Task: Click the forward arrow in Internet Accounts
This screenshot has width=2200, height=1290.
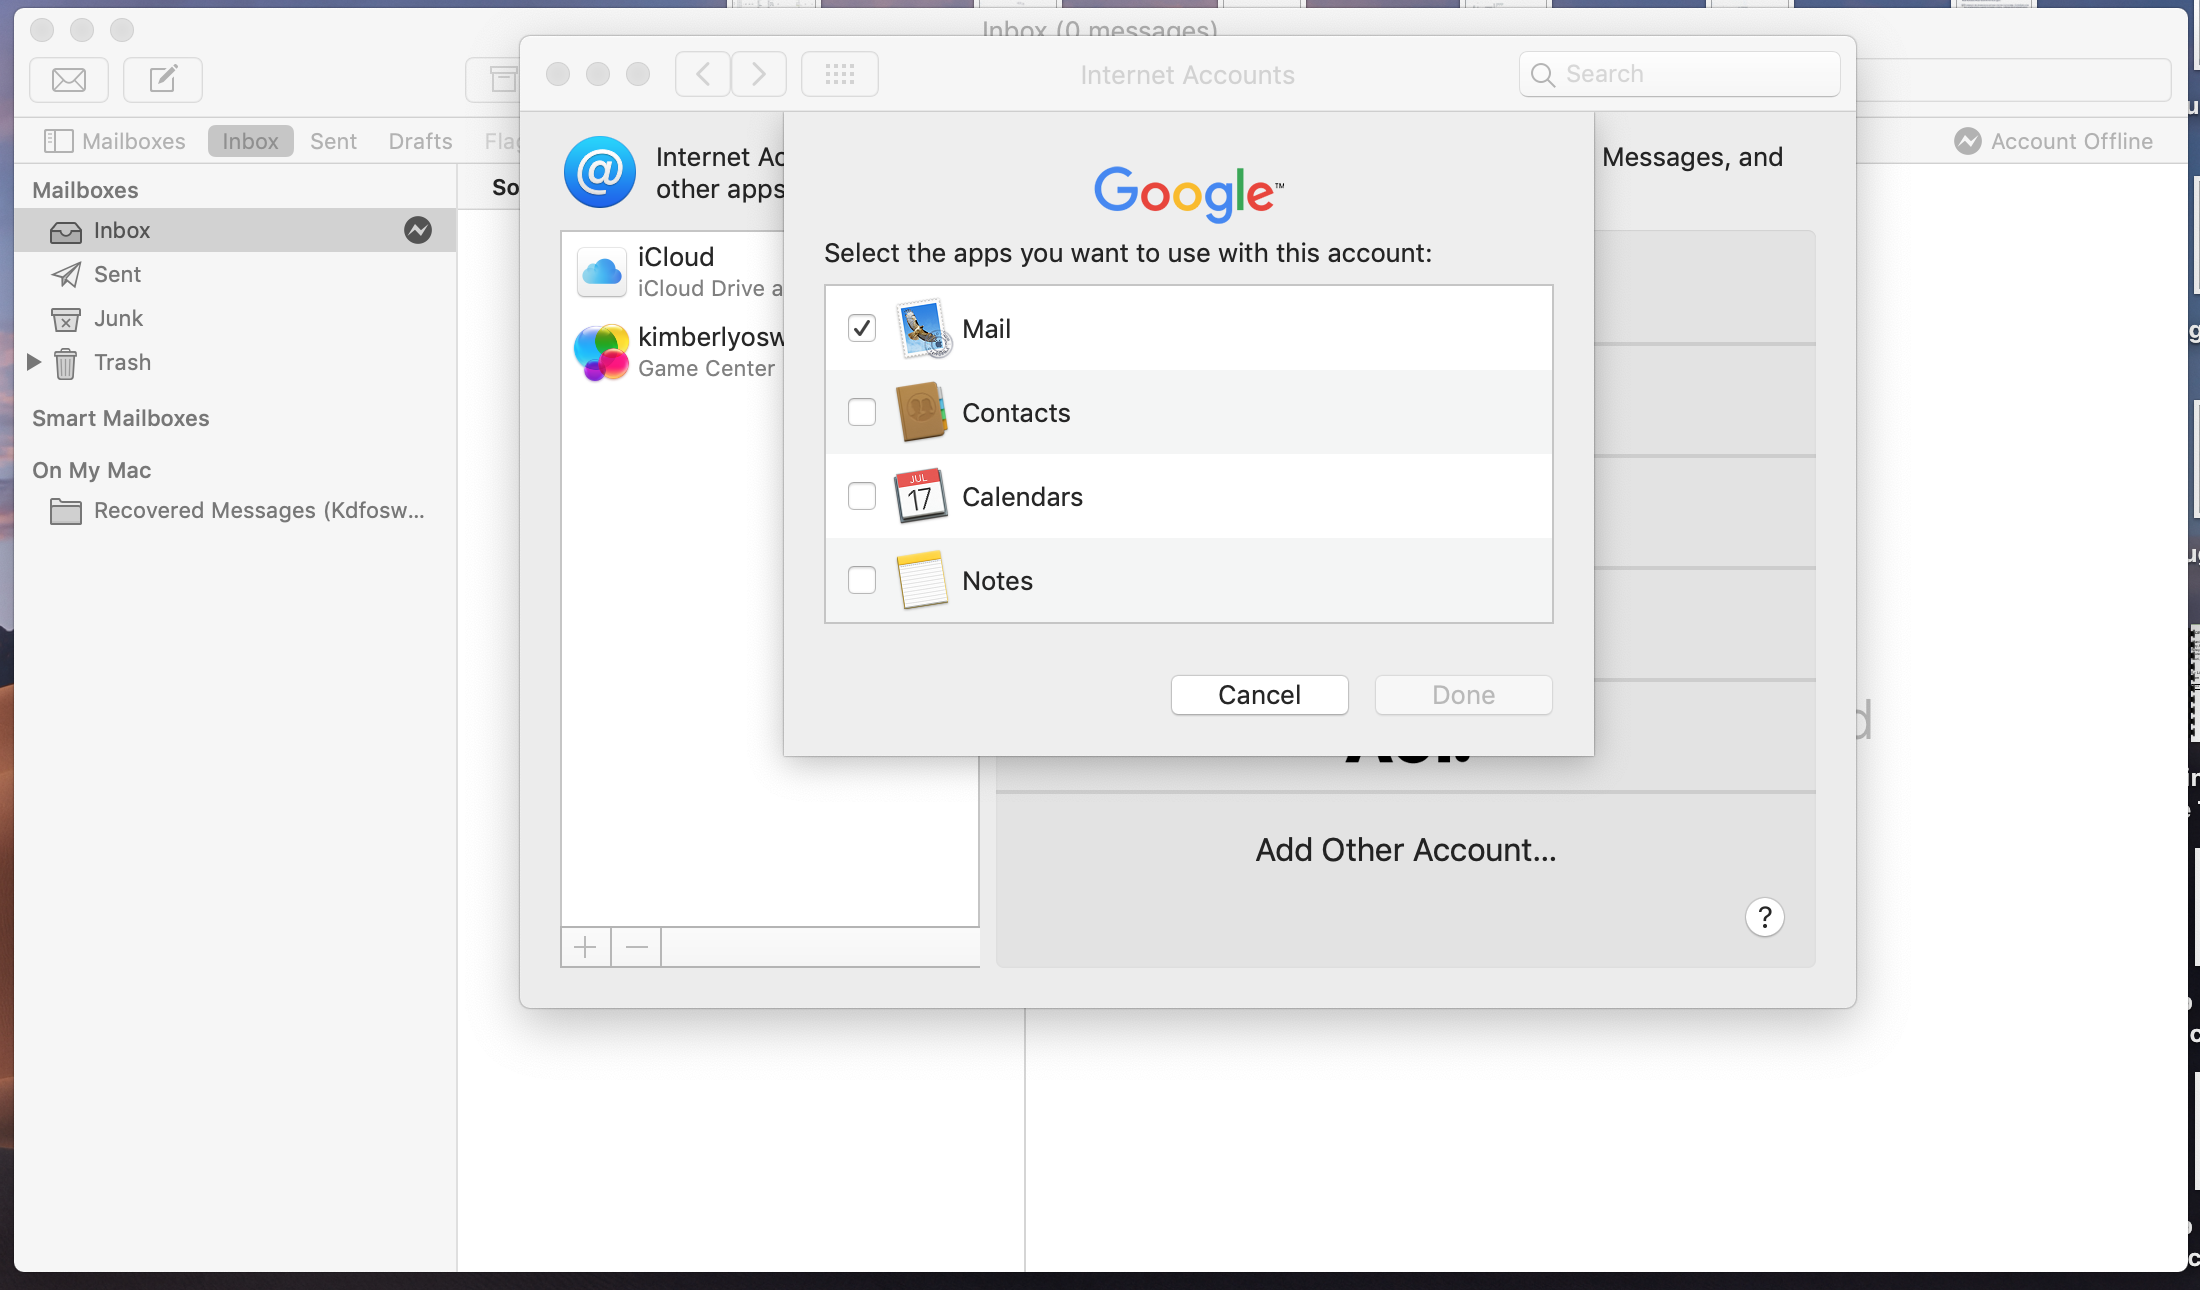Action: tap(758, 74)
